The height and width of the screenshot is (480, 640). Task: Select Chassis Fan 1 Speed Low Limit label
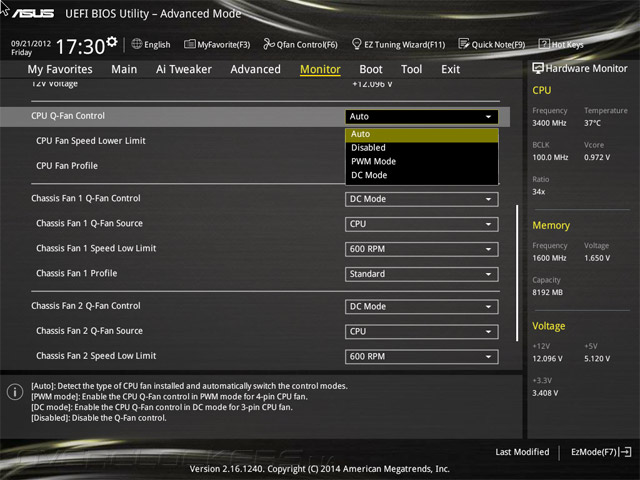96,248
